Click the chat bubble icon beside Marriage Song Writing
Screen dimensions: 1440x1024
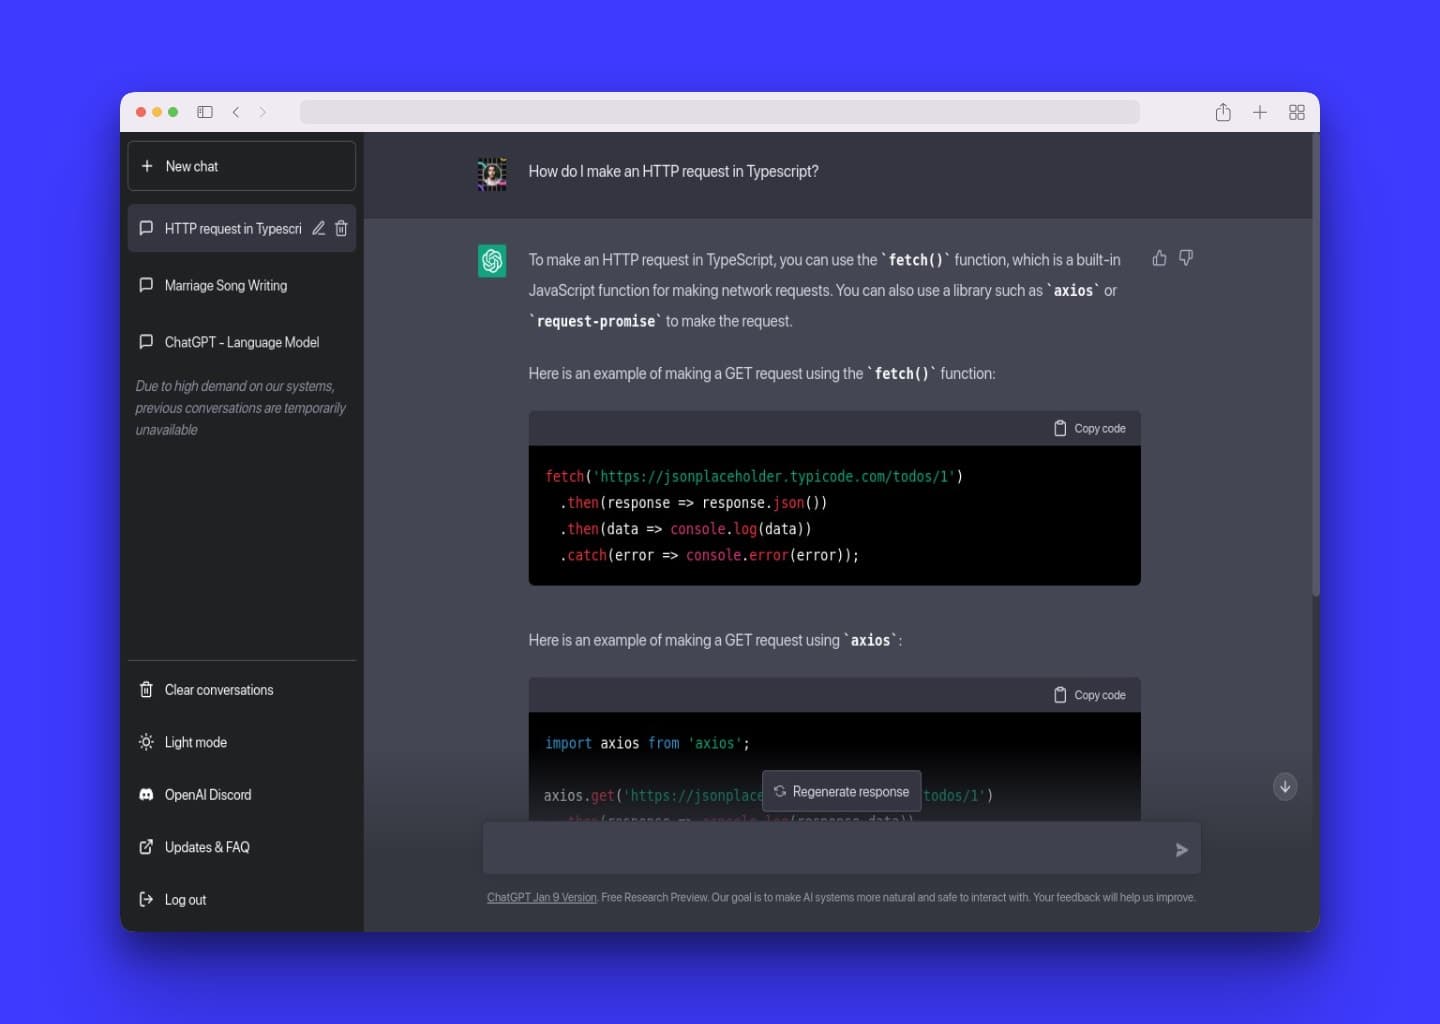[146, 285]
